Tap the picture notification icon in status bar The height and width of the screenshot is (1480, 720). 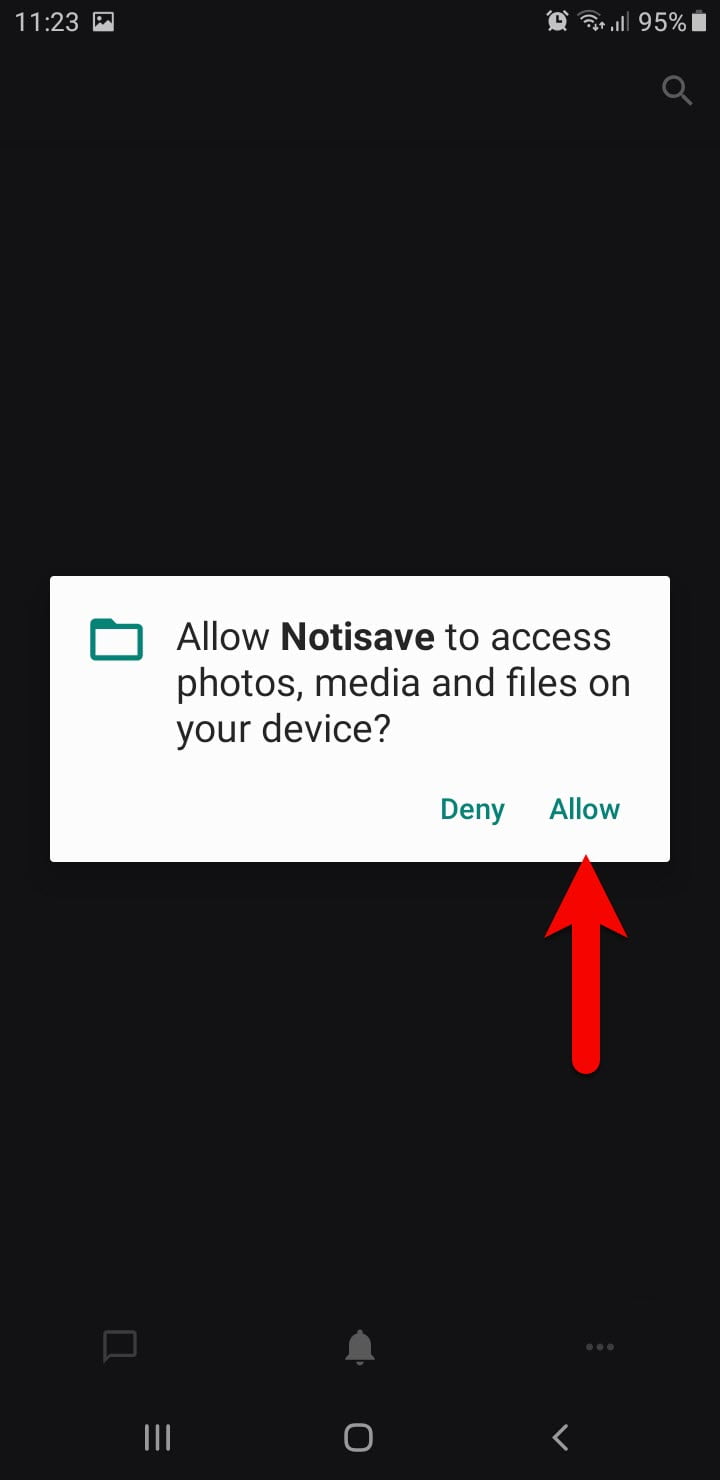coord(103,22)
